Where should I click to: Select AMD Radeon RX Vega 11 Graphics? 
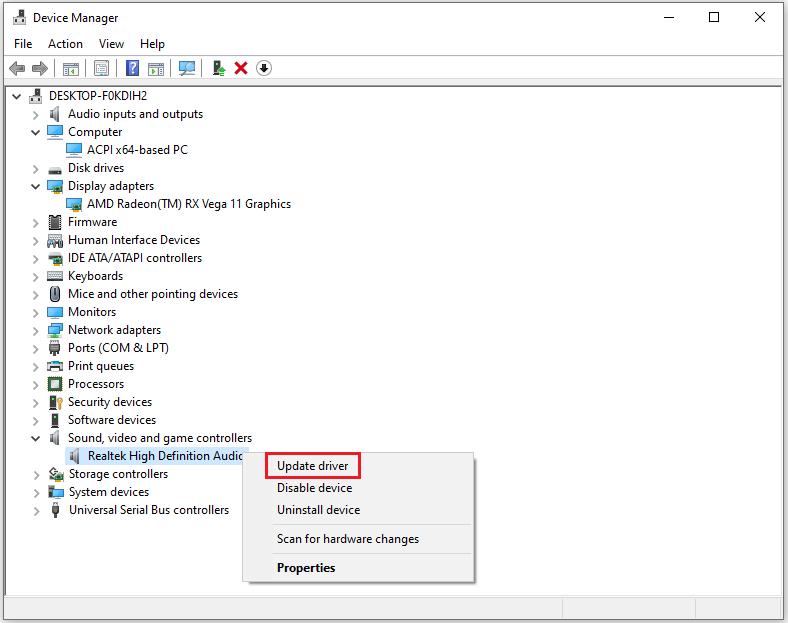click(x=188, y=204)
